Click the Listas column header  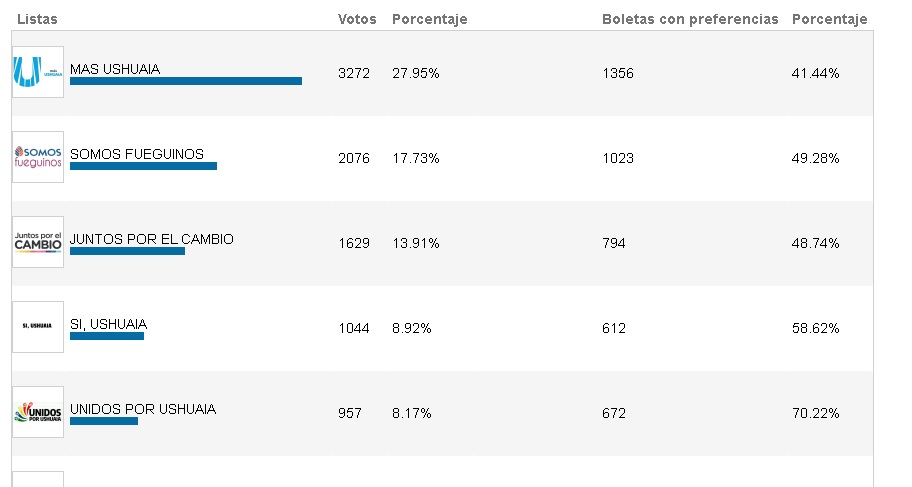tap(37, 19)
